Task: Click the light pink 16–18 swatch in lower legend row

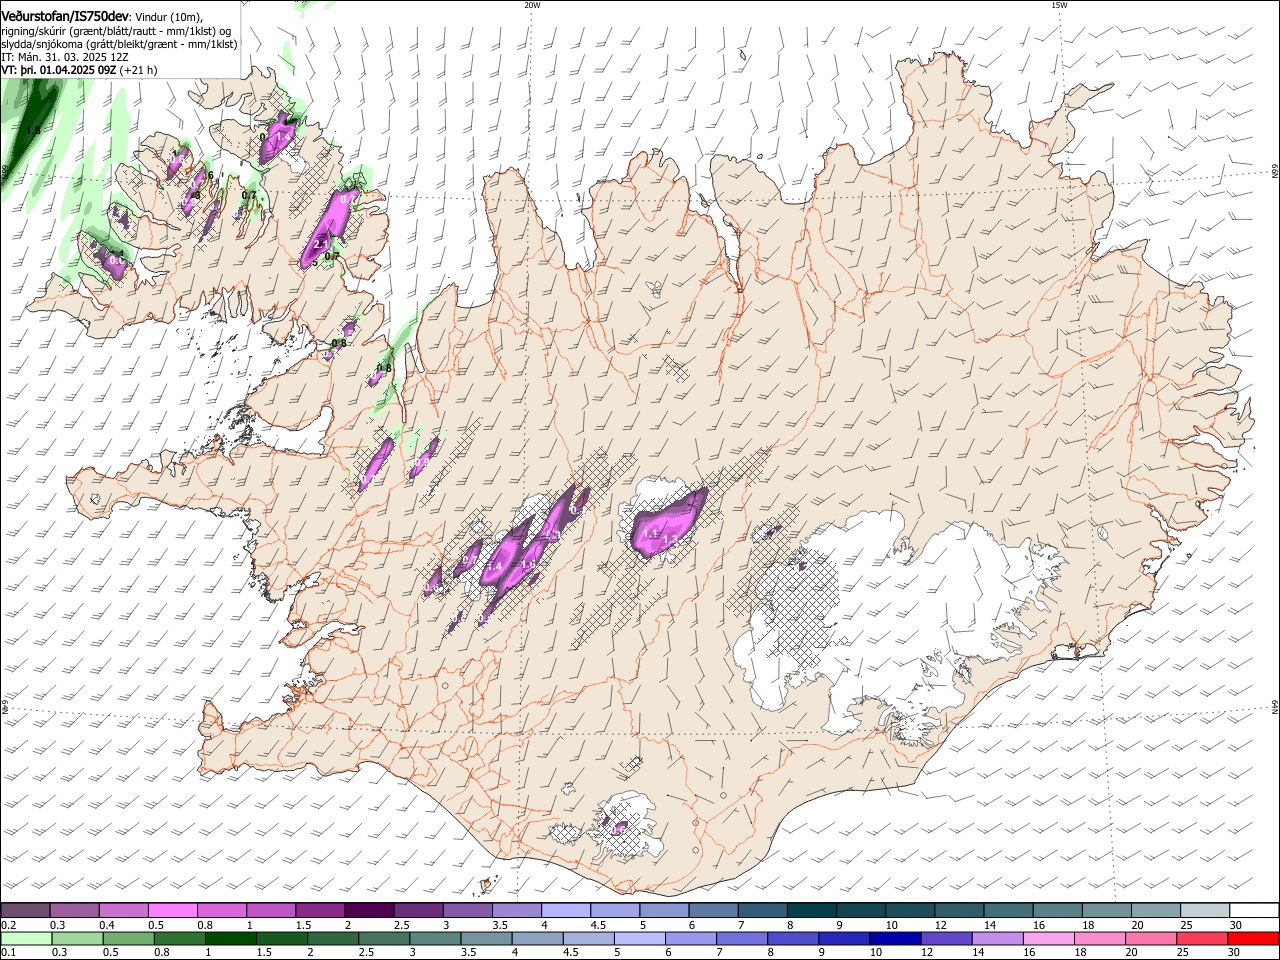Action: coord(1048,939)
